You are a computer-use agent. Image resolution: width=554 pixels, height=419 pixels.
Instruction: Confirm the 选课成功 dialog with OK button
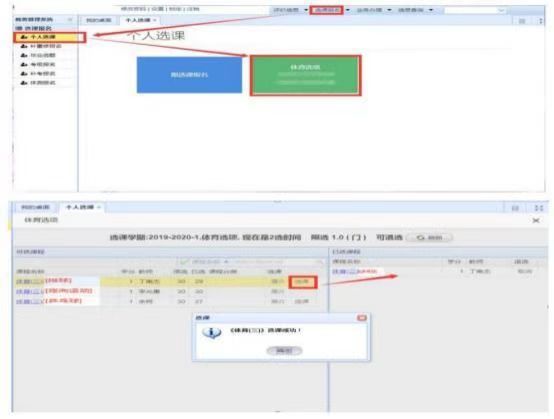pos(284,351)
